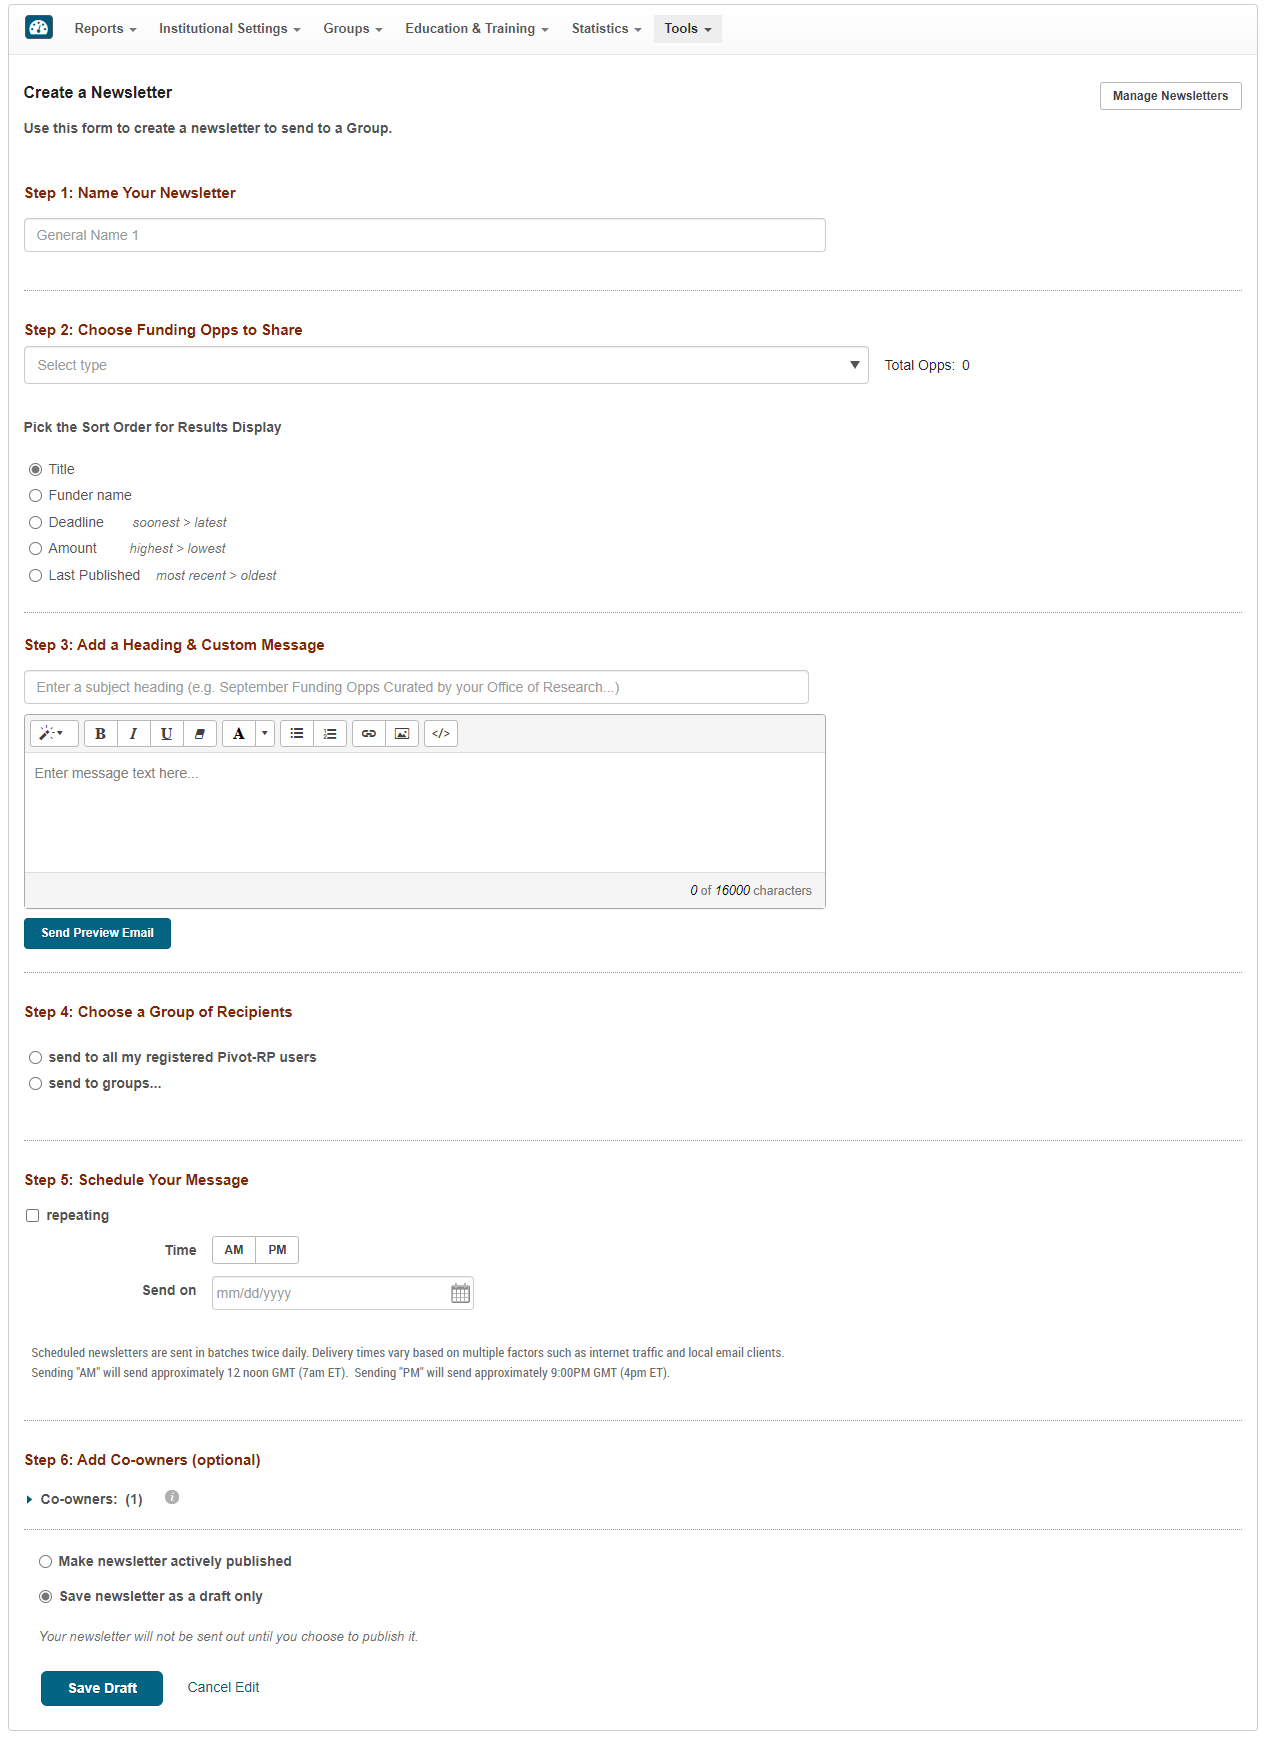Enable the repeating checkbox
Screen dimensions: 1264x1740
pyautogui.click(x=33, y=1216)
